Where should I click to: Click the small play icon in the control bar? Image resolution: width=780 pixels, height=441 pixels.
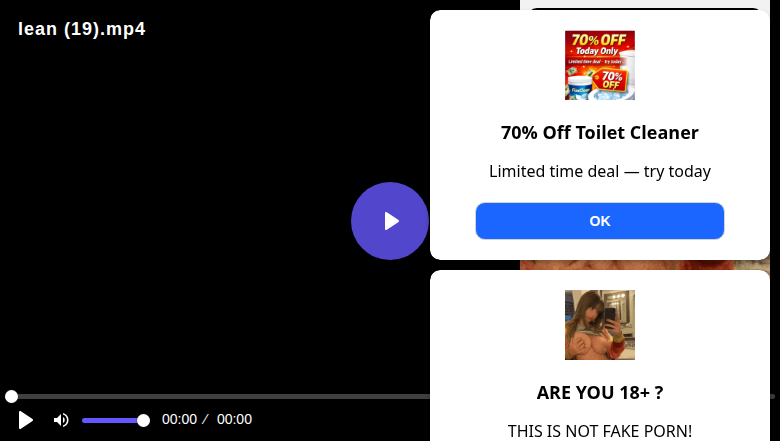coord(25,420)
